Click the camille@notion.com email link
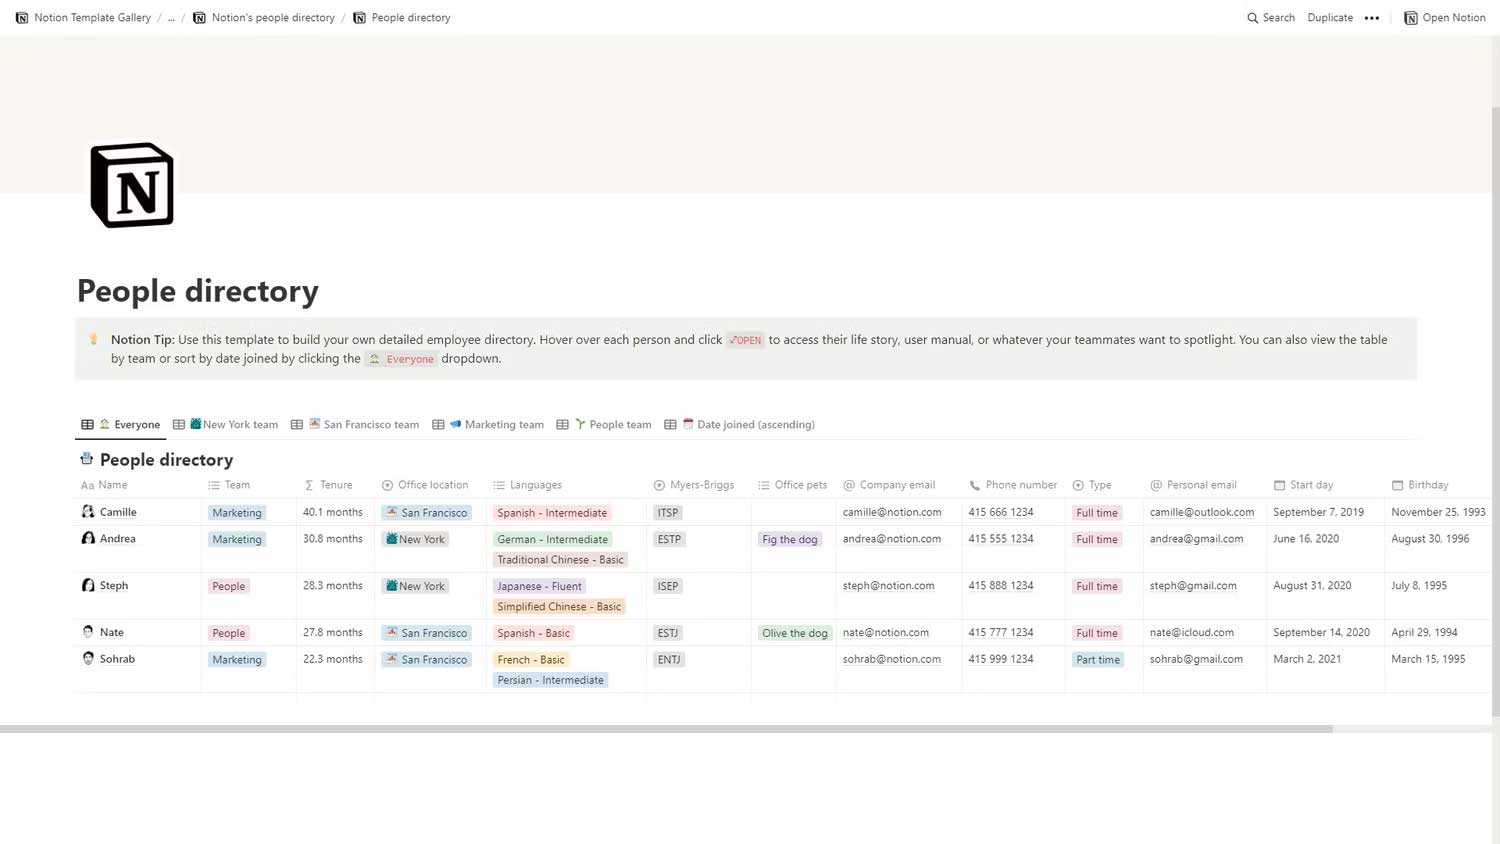1500x844 pixels. click(x=892, y=512)
